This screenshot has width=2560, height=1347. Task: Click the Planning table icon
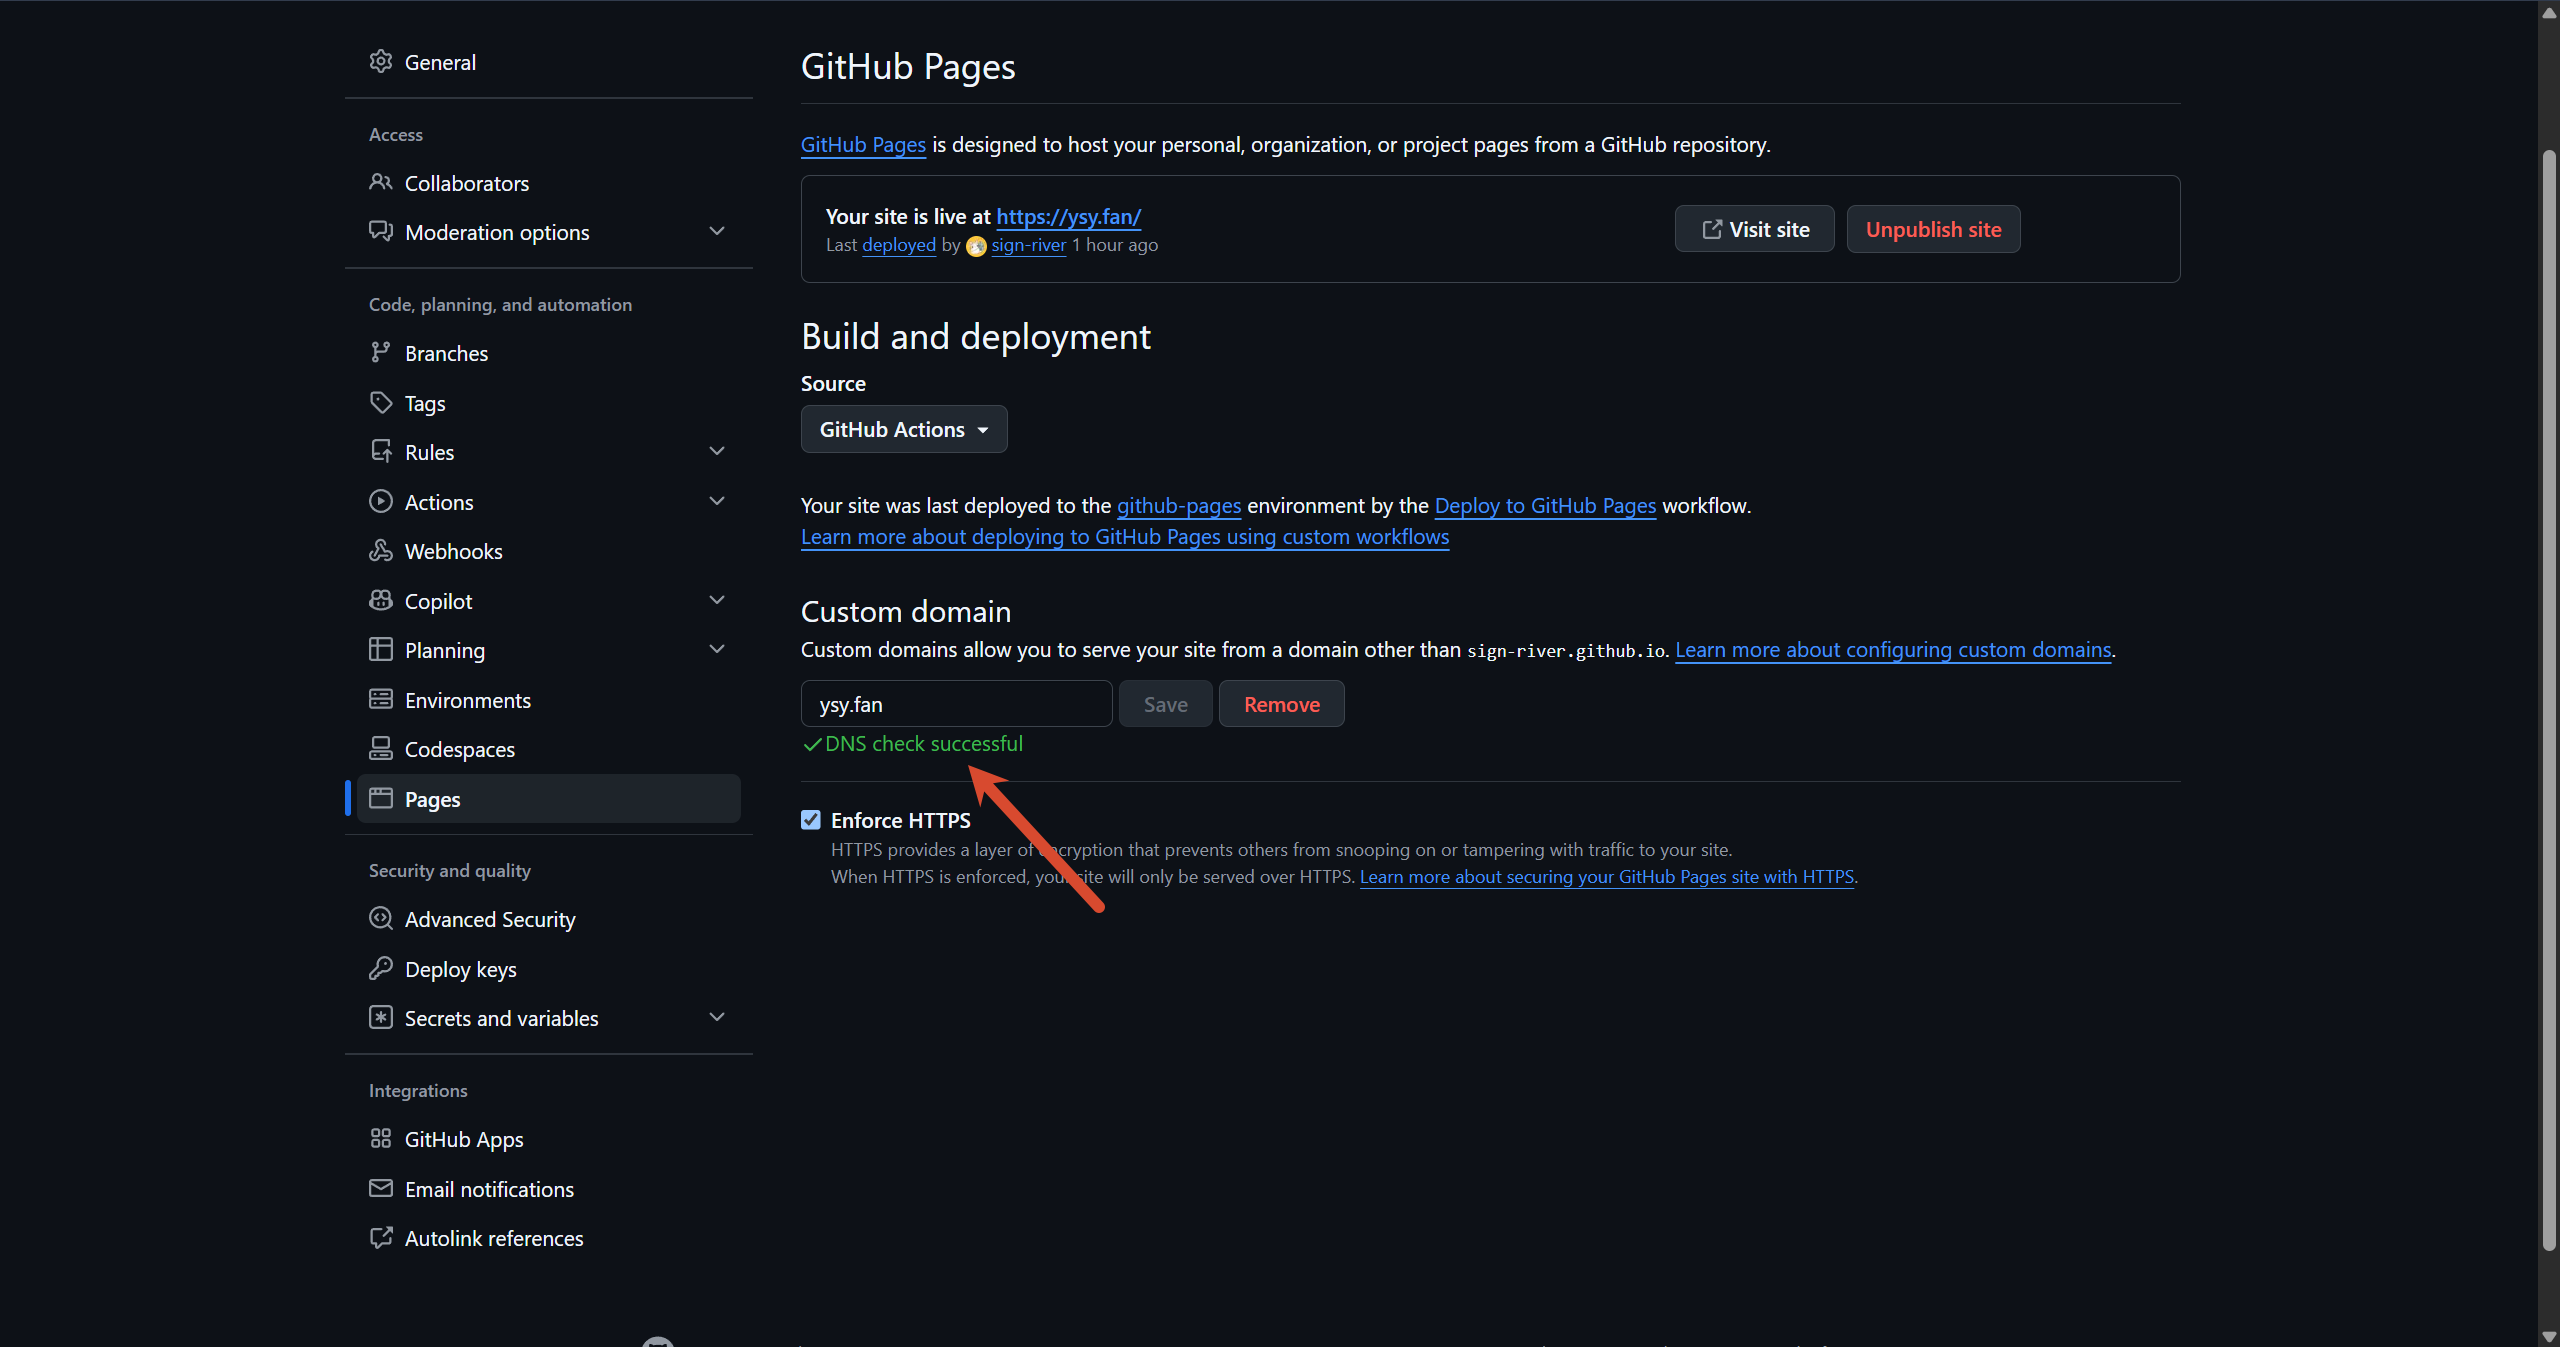(x=380, y=650)
